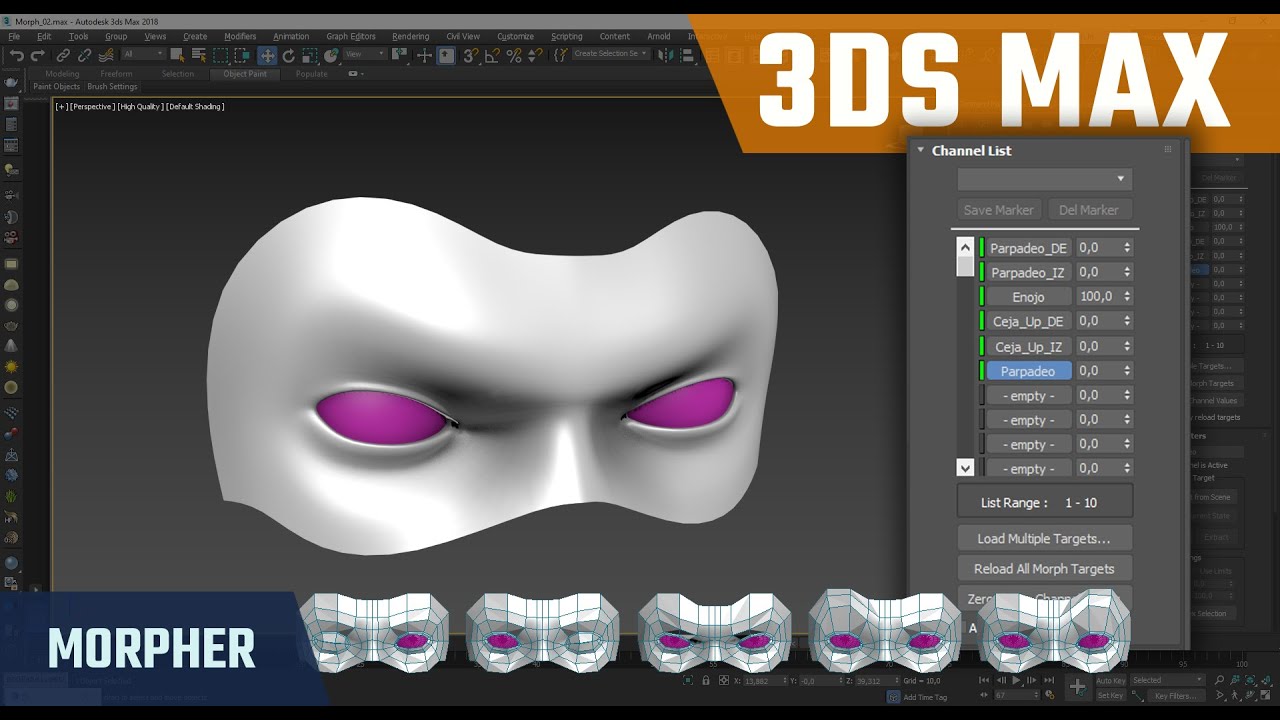Select the Ceja_Up_IZ morph channel

point(1029,346)
